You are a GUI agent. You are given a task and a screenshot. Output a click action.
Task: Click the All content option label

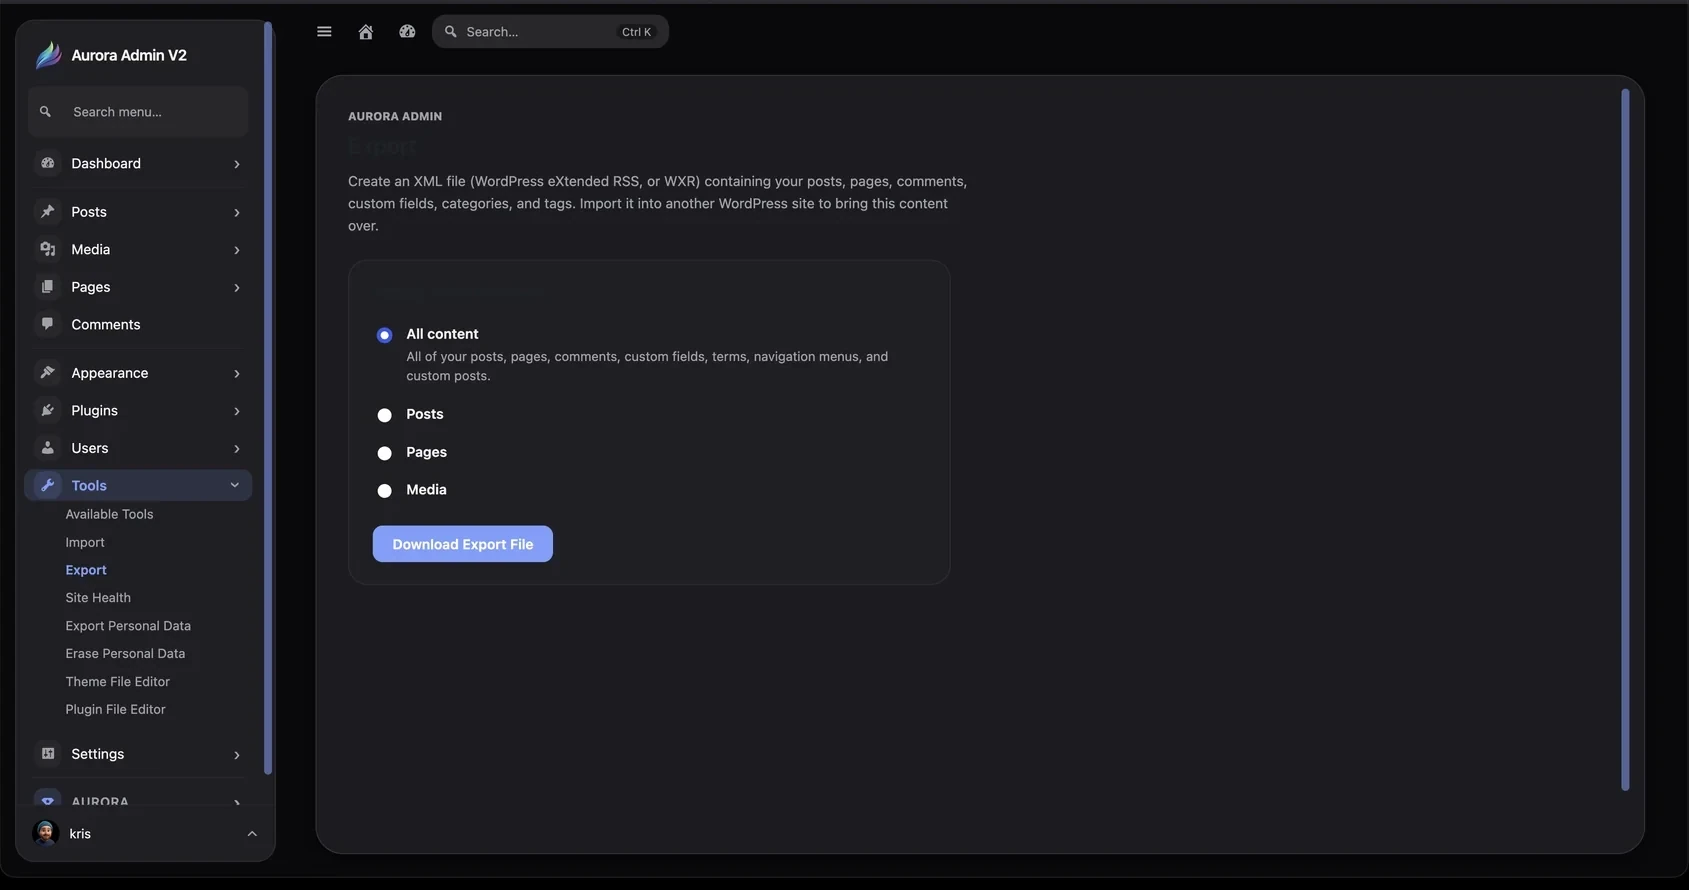point(442,334)
